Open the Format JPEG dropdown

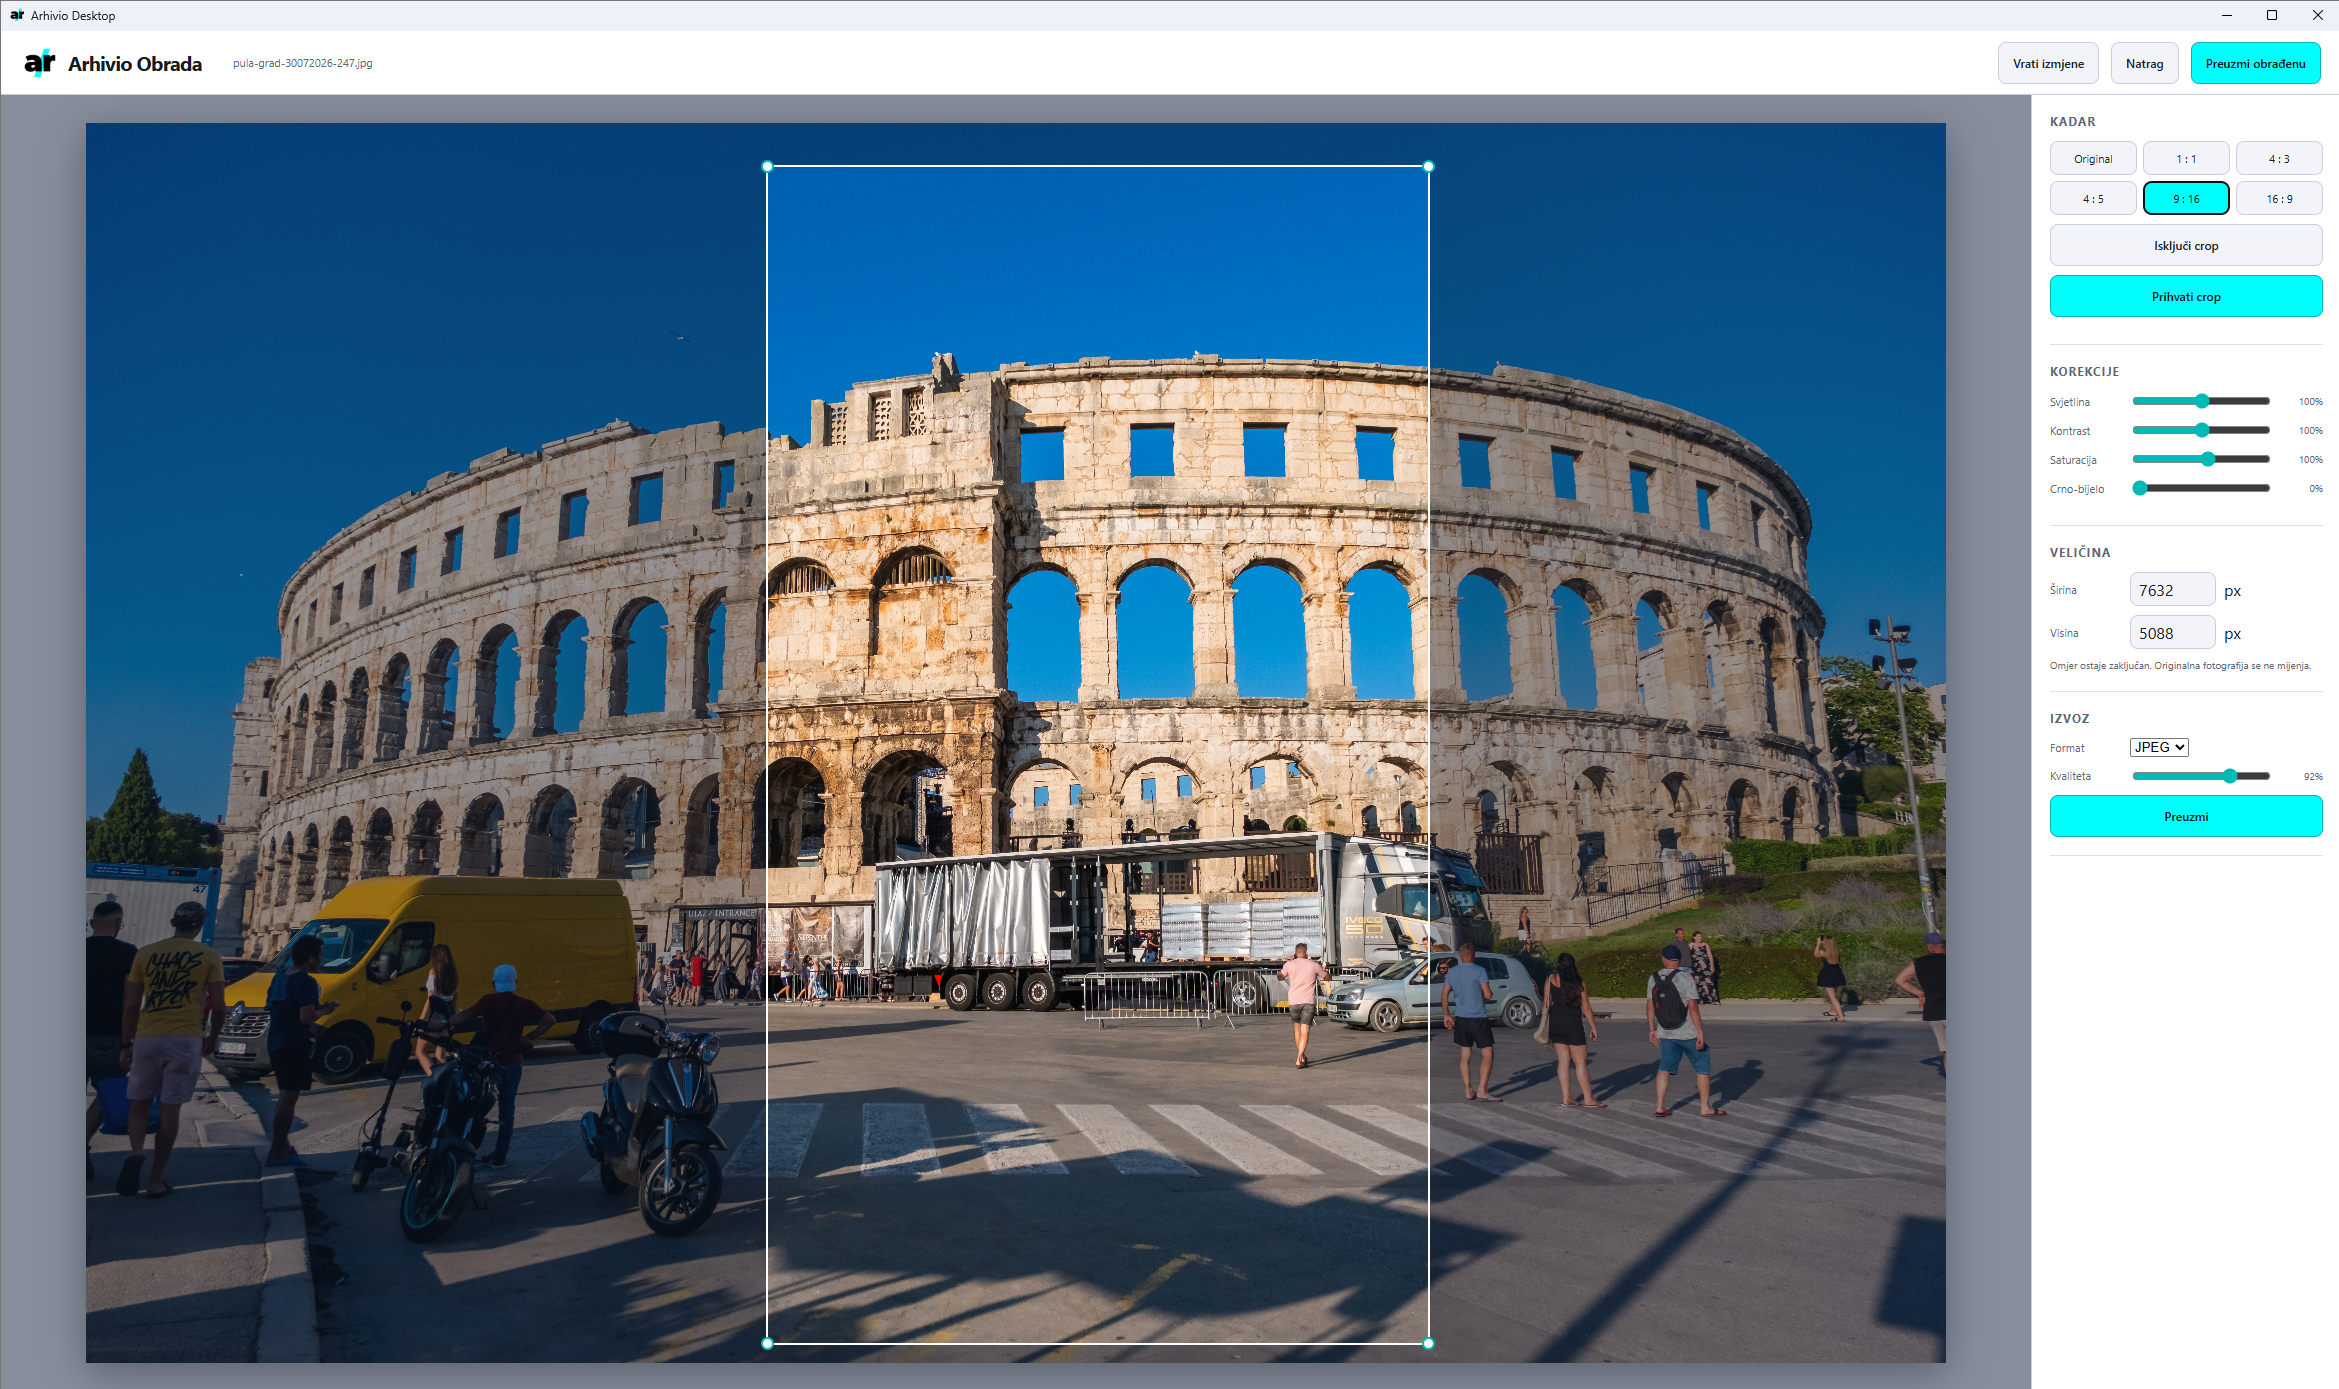tap(2159, 747)
